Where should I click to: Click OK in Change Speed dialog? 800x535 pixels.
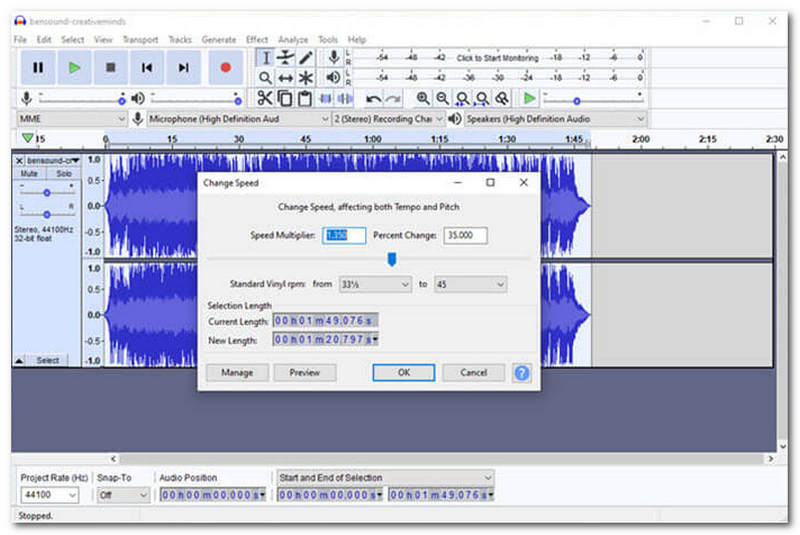(x=404, y=372)
